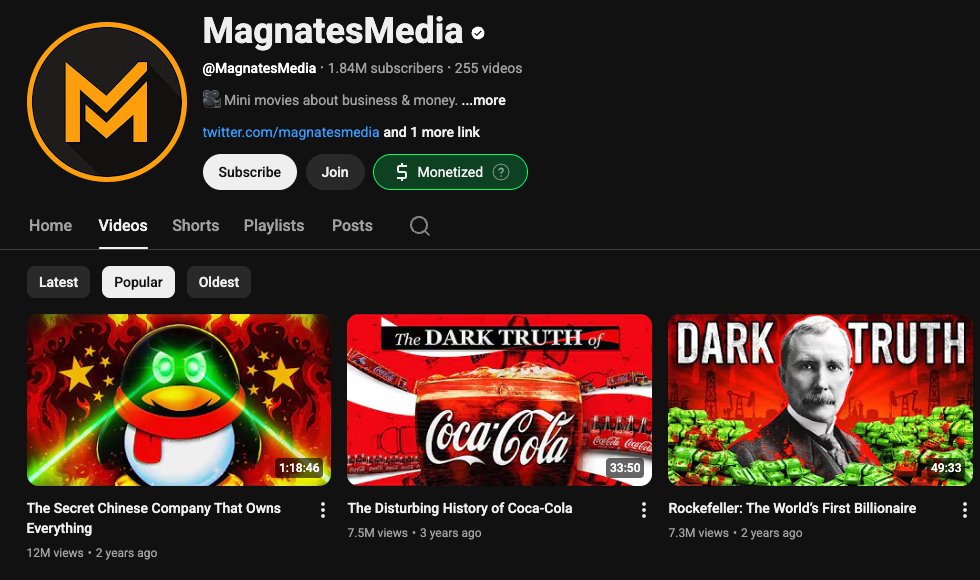Viewport: 980px width, 580px height.
Task: Open the channel search magnifier icon
Action: point(419,226)
